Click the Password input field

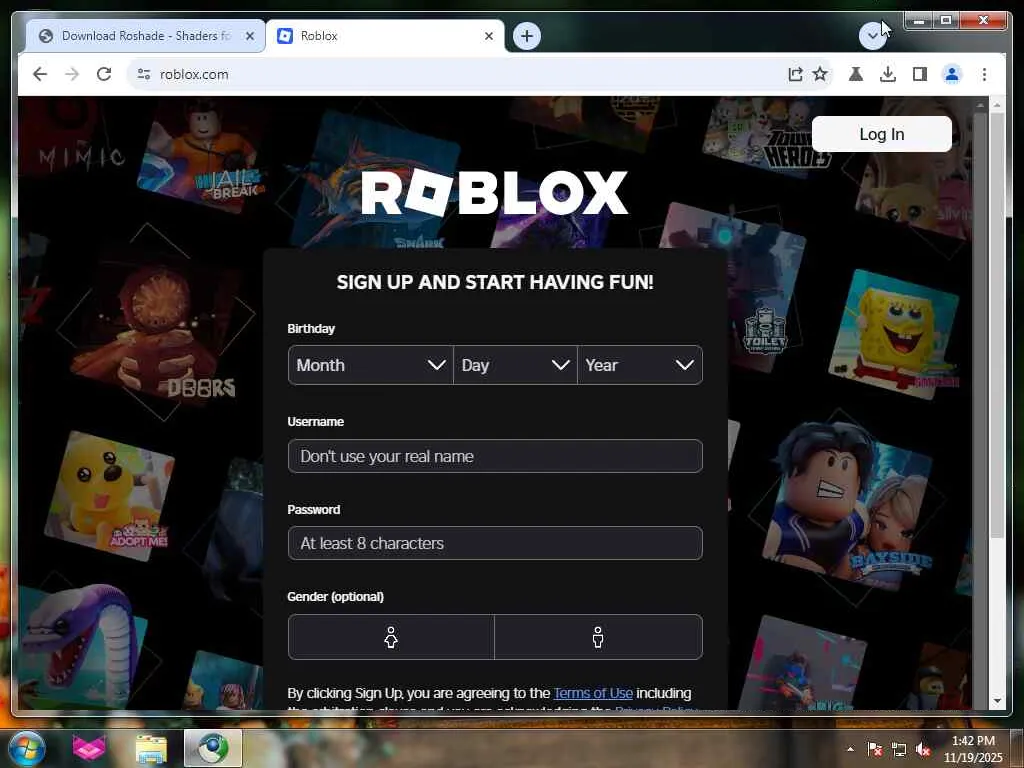click(495, 543)
